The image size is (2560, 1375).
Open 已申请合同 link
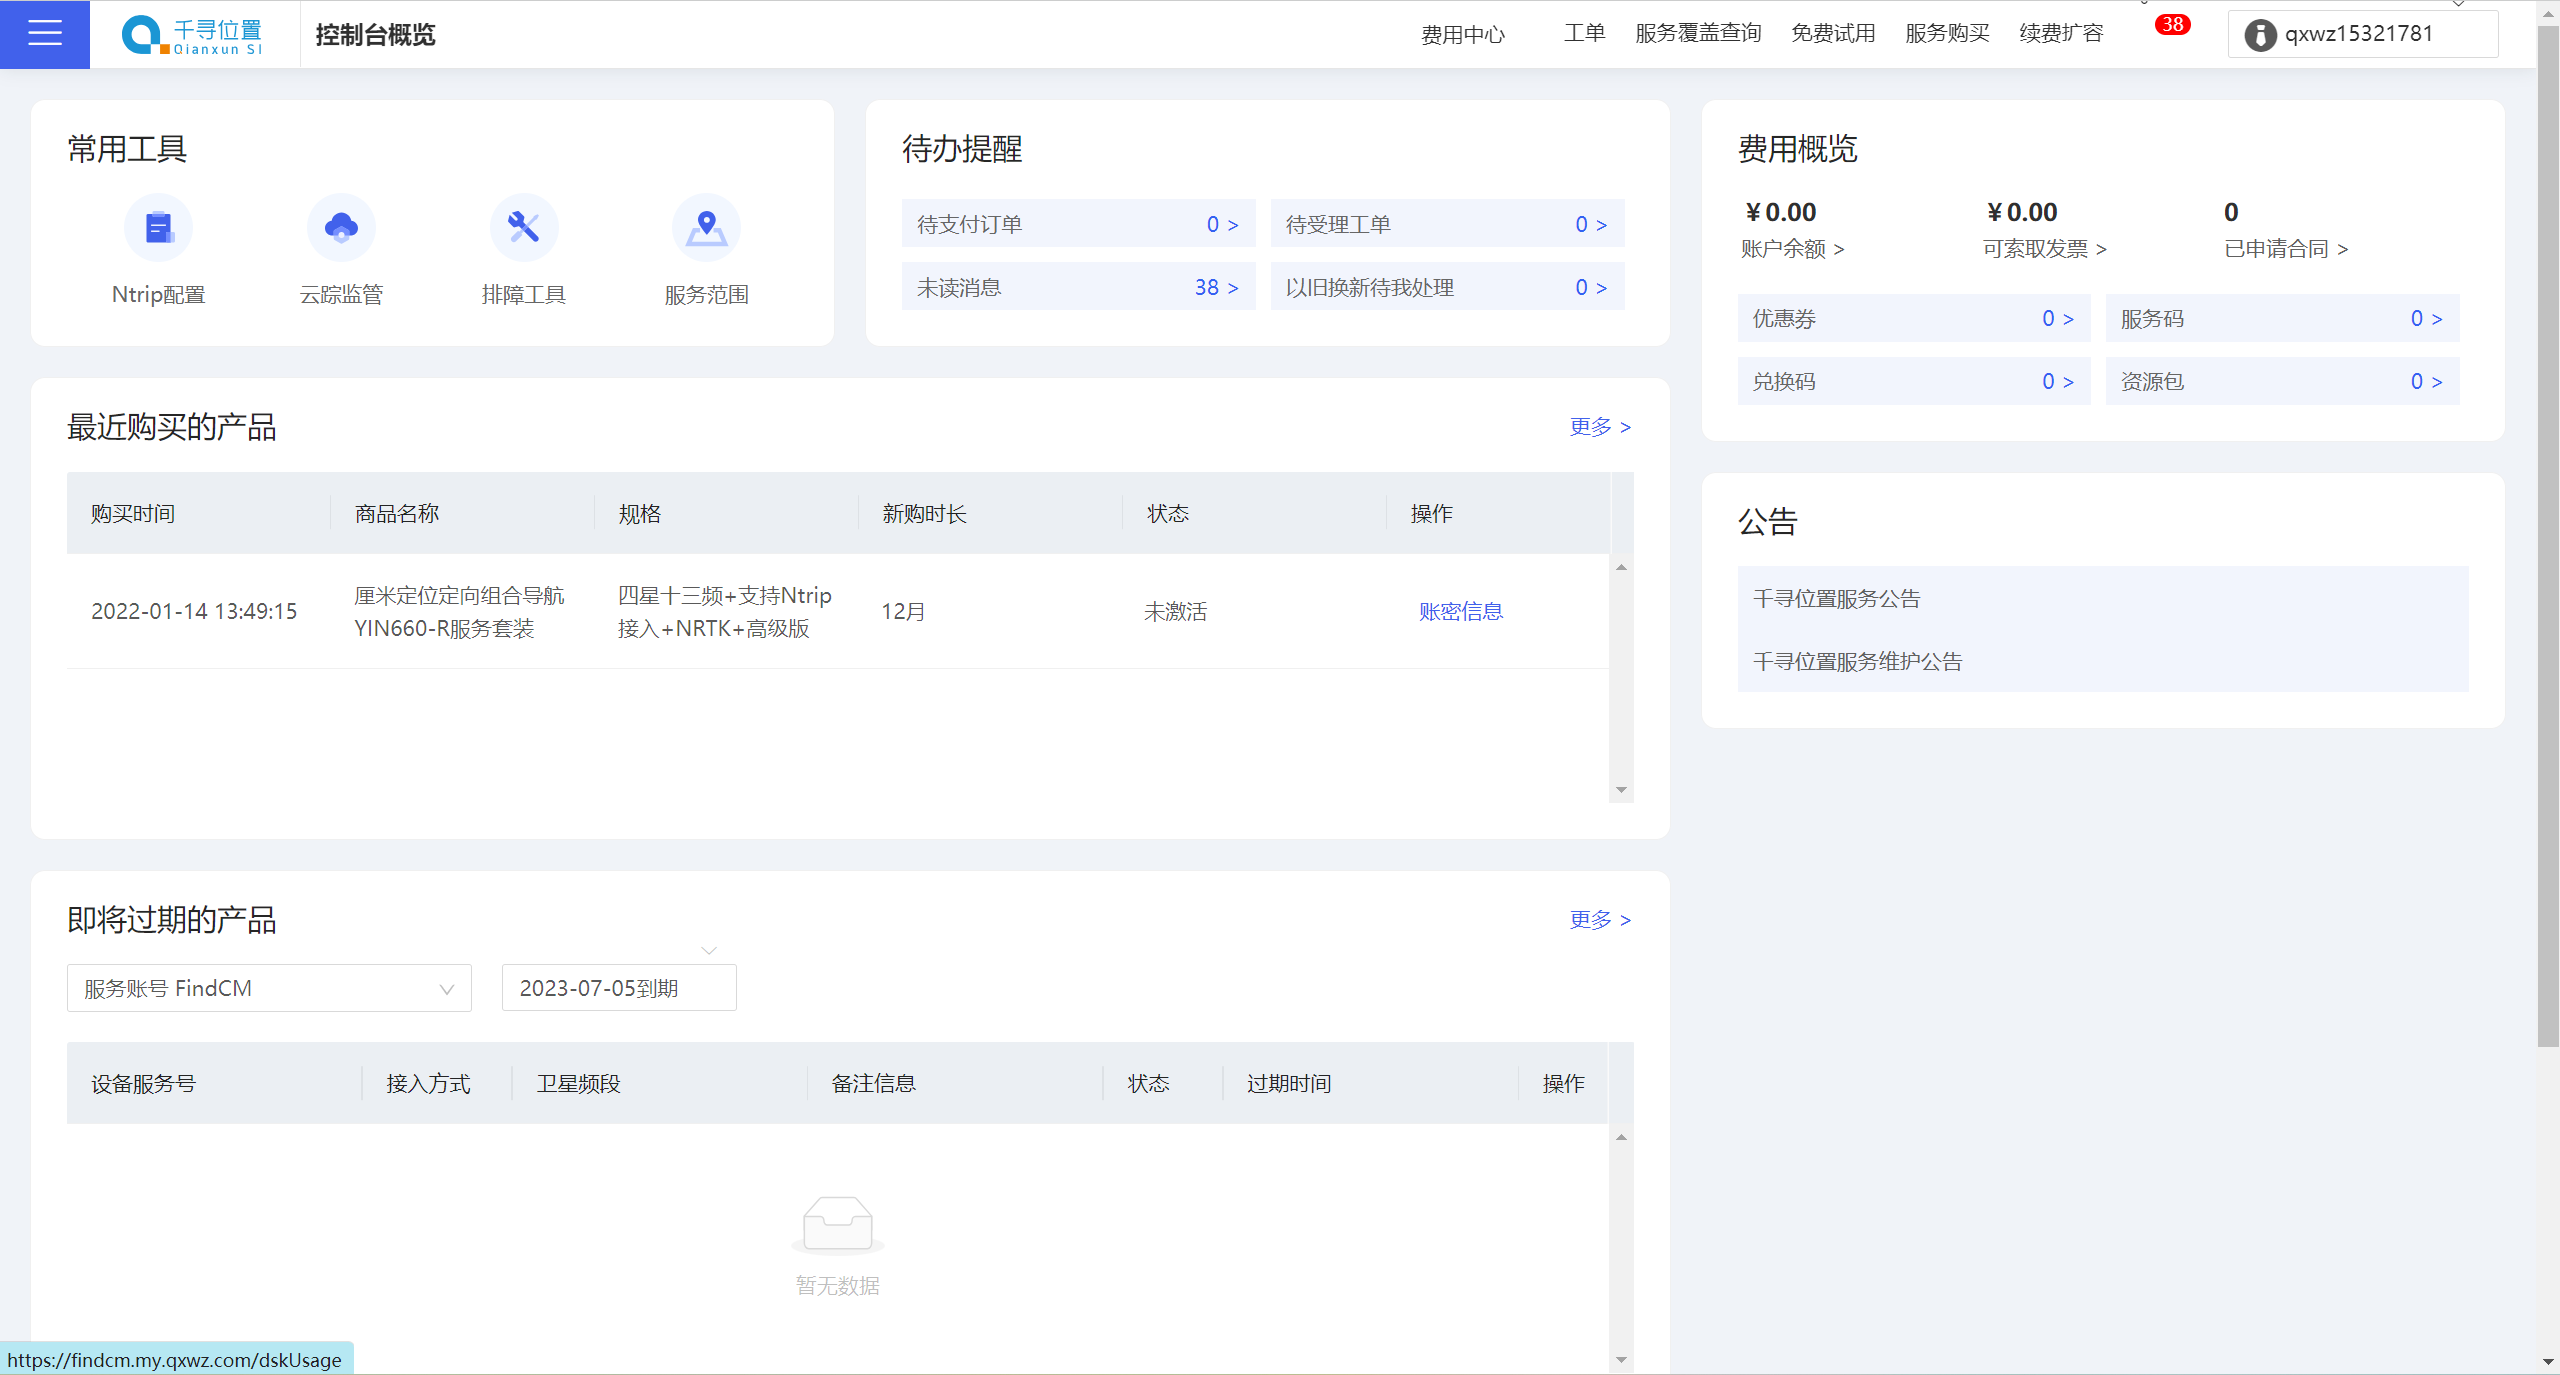coord(2286,249)
